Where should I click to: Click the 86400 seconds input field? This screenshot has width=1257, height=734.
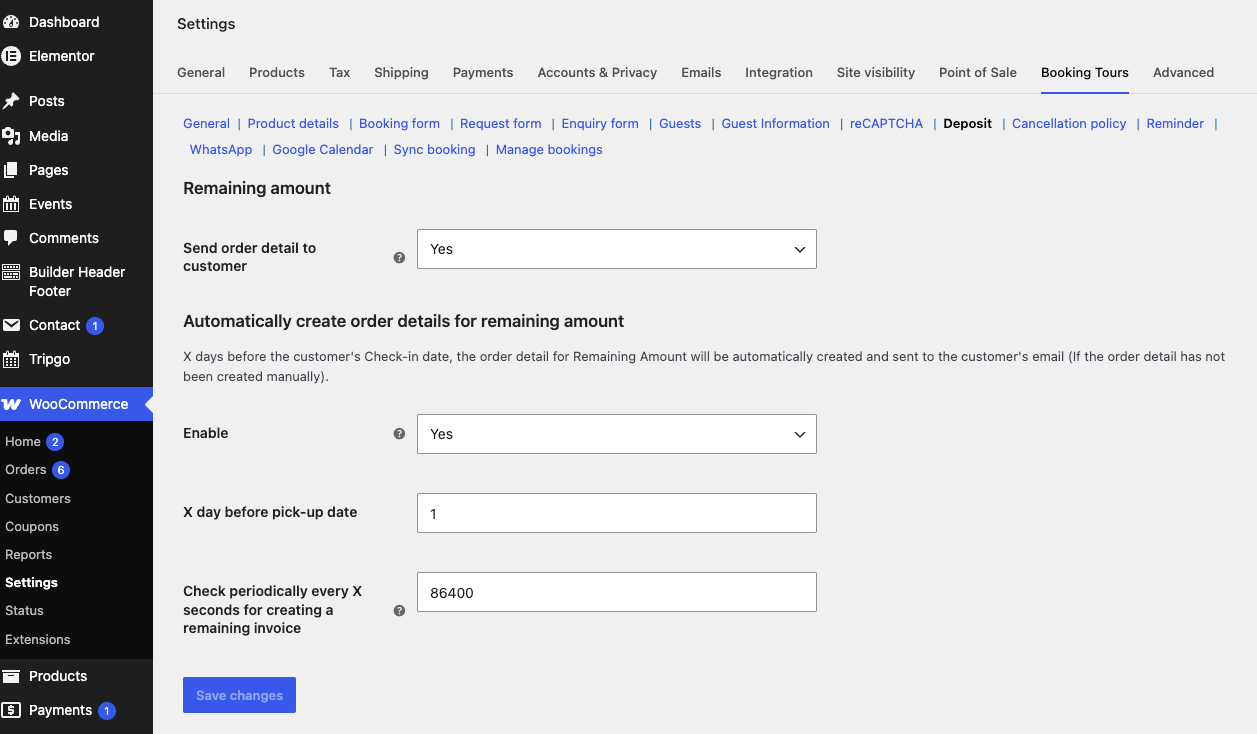coord(617,592)
